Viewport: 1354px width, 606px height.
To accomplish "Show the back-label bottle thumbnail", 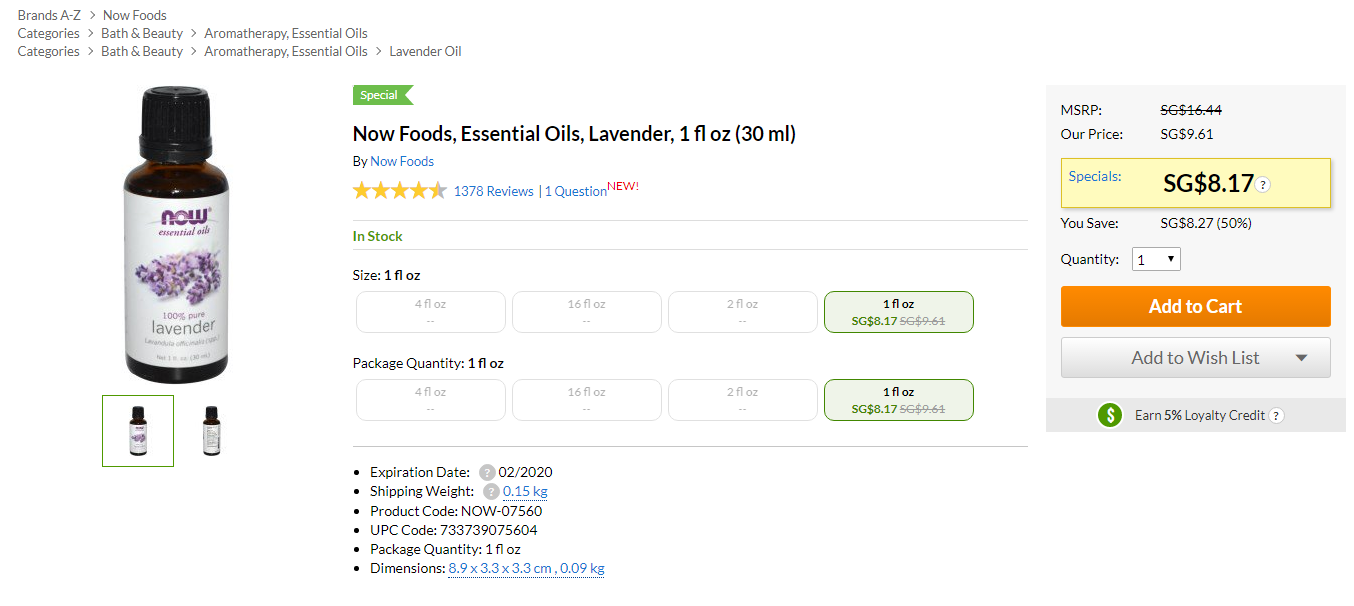I will pos(210,431).
